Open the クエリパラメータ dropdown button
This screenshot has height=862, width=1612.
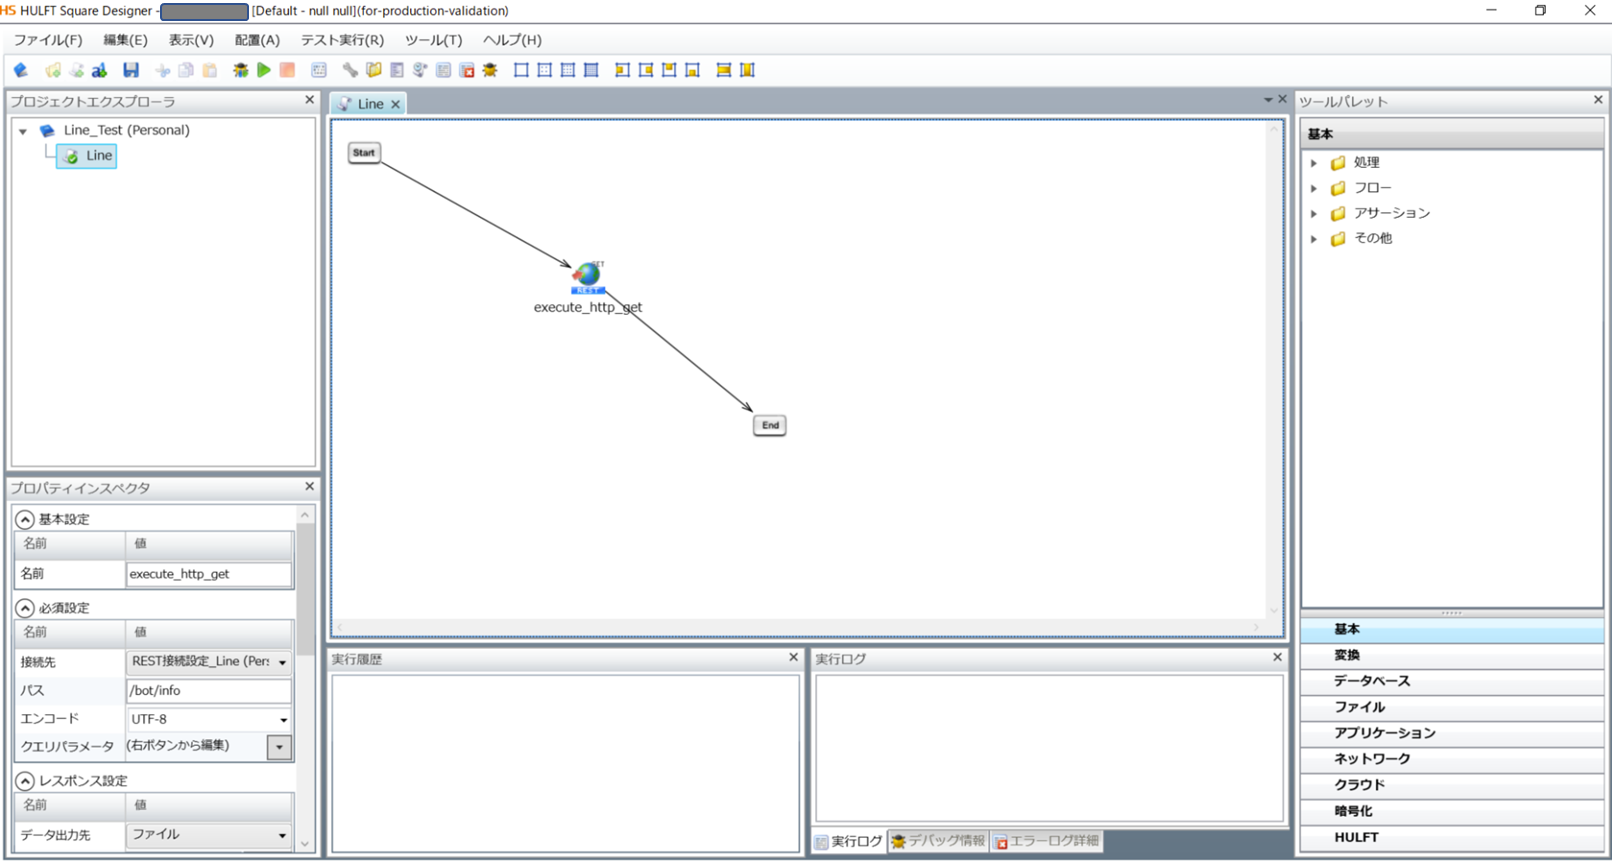279,747
